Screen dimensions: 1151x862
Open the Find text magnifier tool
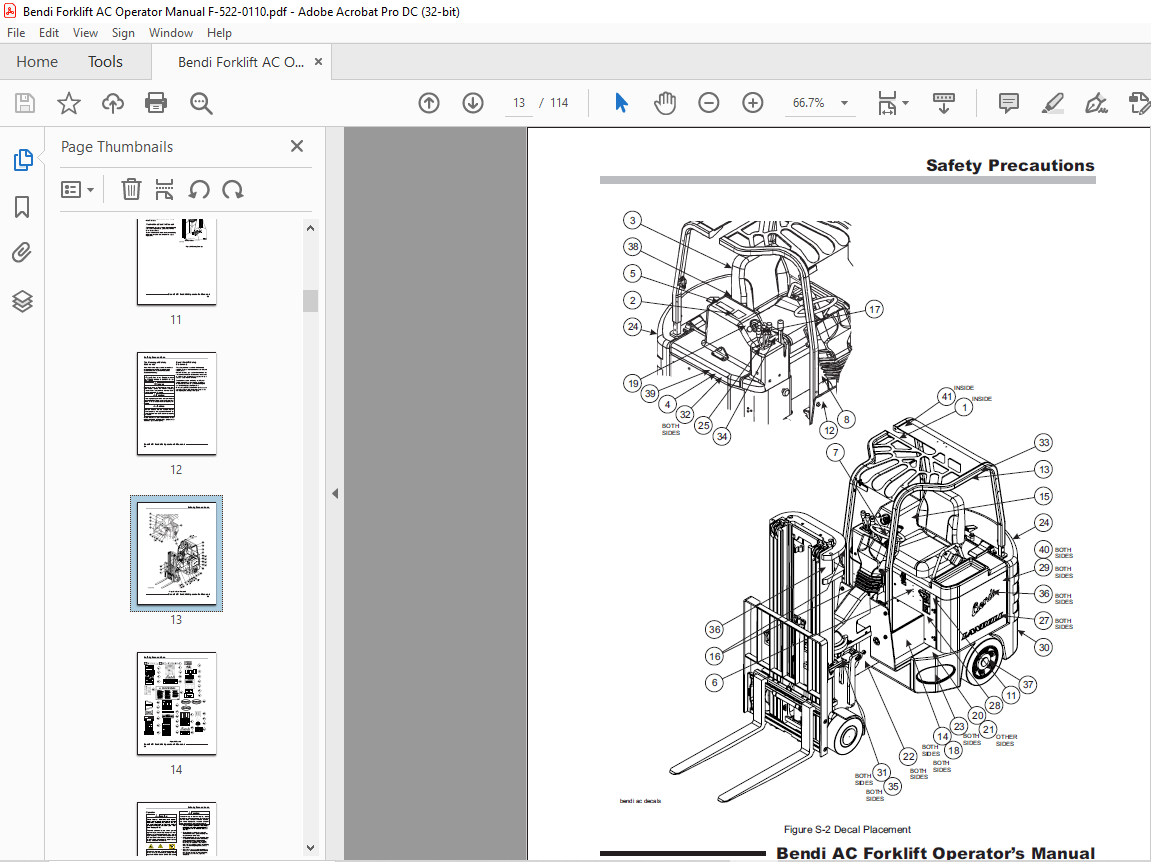coord(200,103)
